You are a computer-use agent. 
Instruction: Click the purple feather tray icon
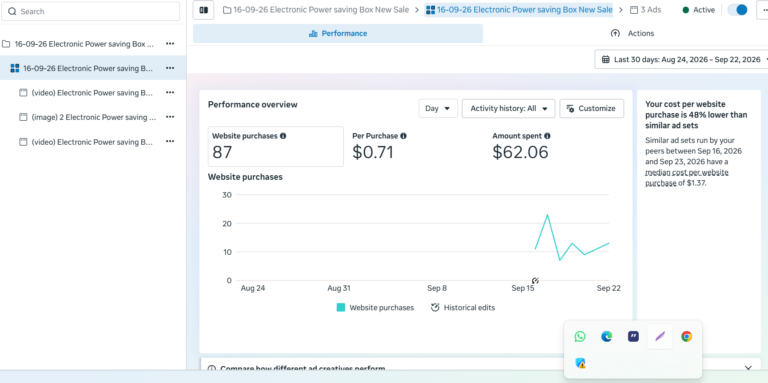660,336
